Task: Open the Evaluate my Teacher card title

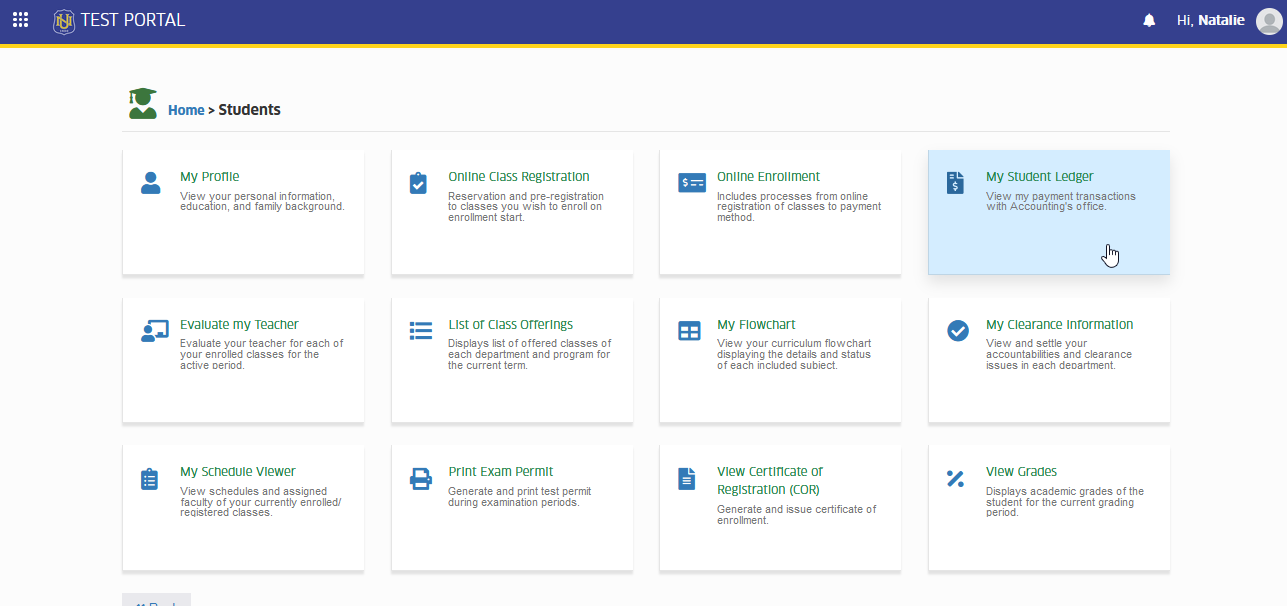Action: tap(239, 324)
